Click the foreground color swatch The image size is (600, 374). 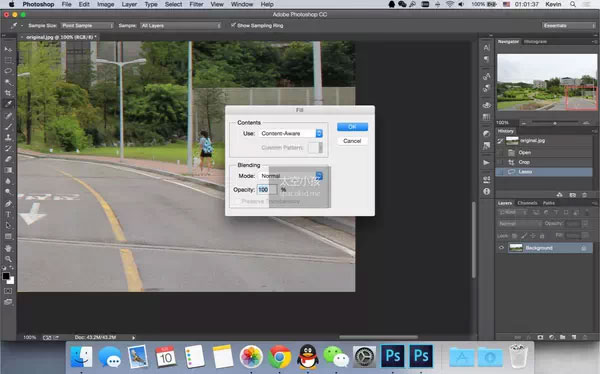tap(6, 276)
